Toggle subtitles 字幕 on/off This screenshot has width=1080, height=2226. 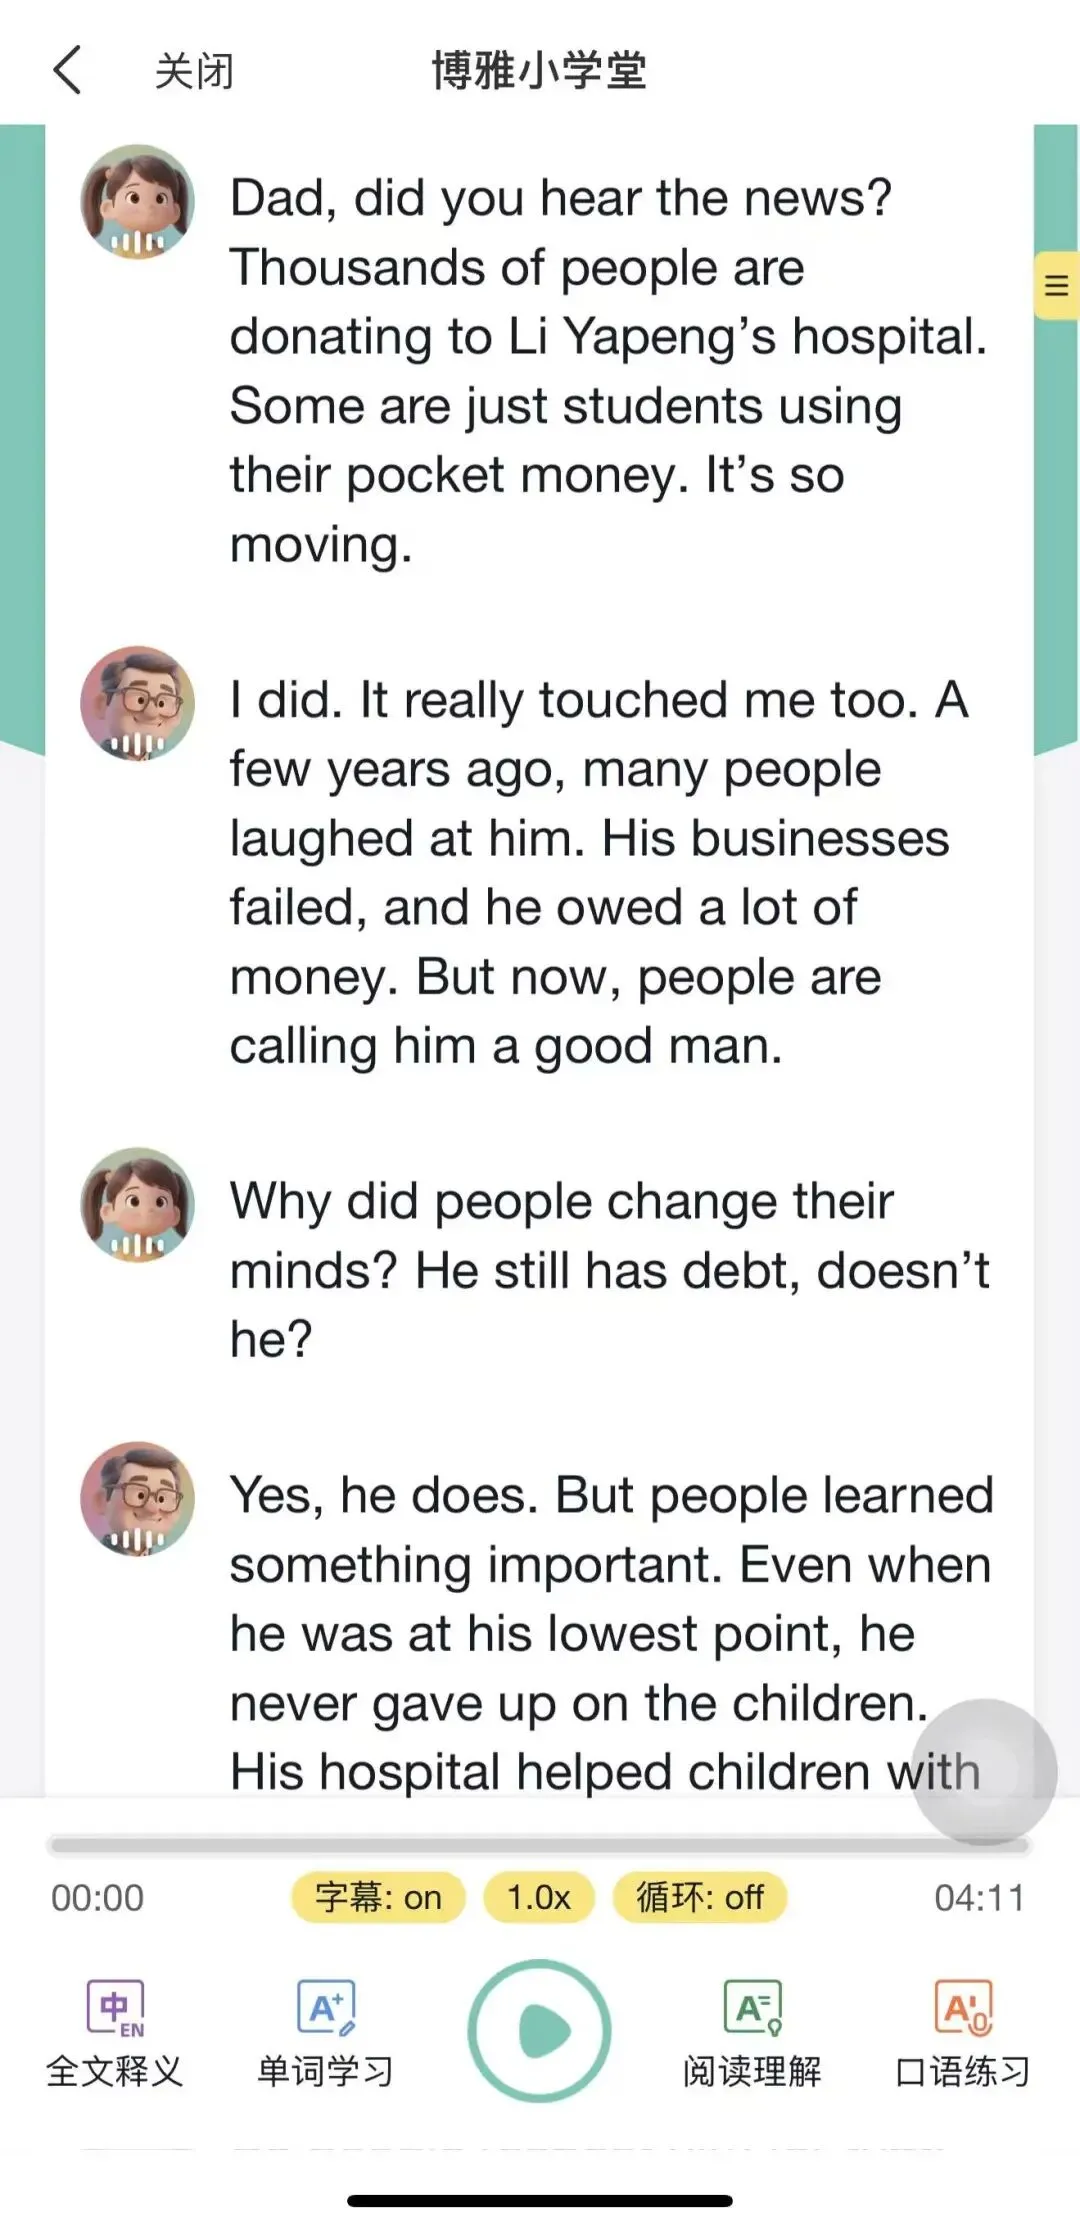(378, 1897)
